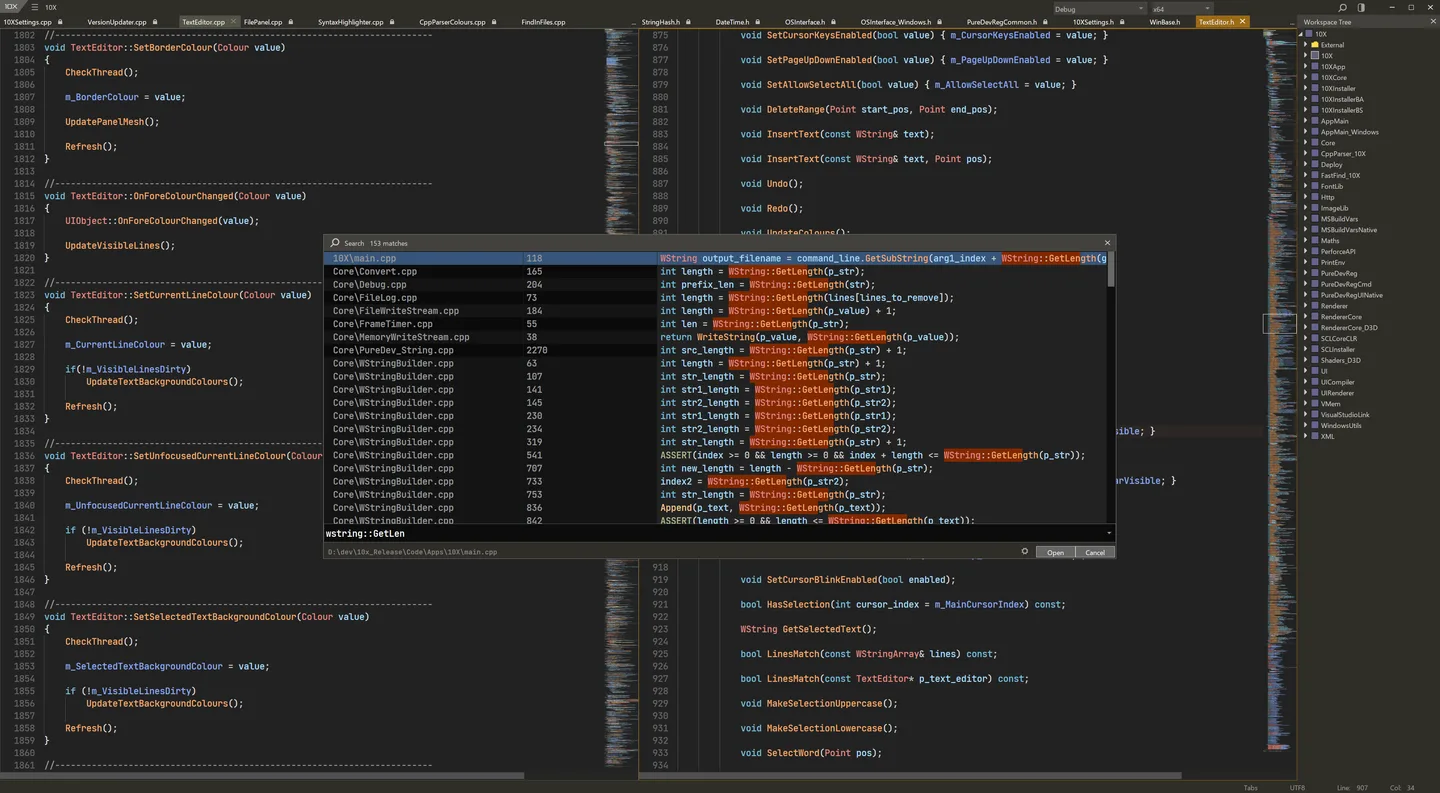Open the search history dropdown arrow
Viewport: 1440px width, 793px height.
[x=1109, y=534]
